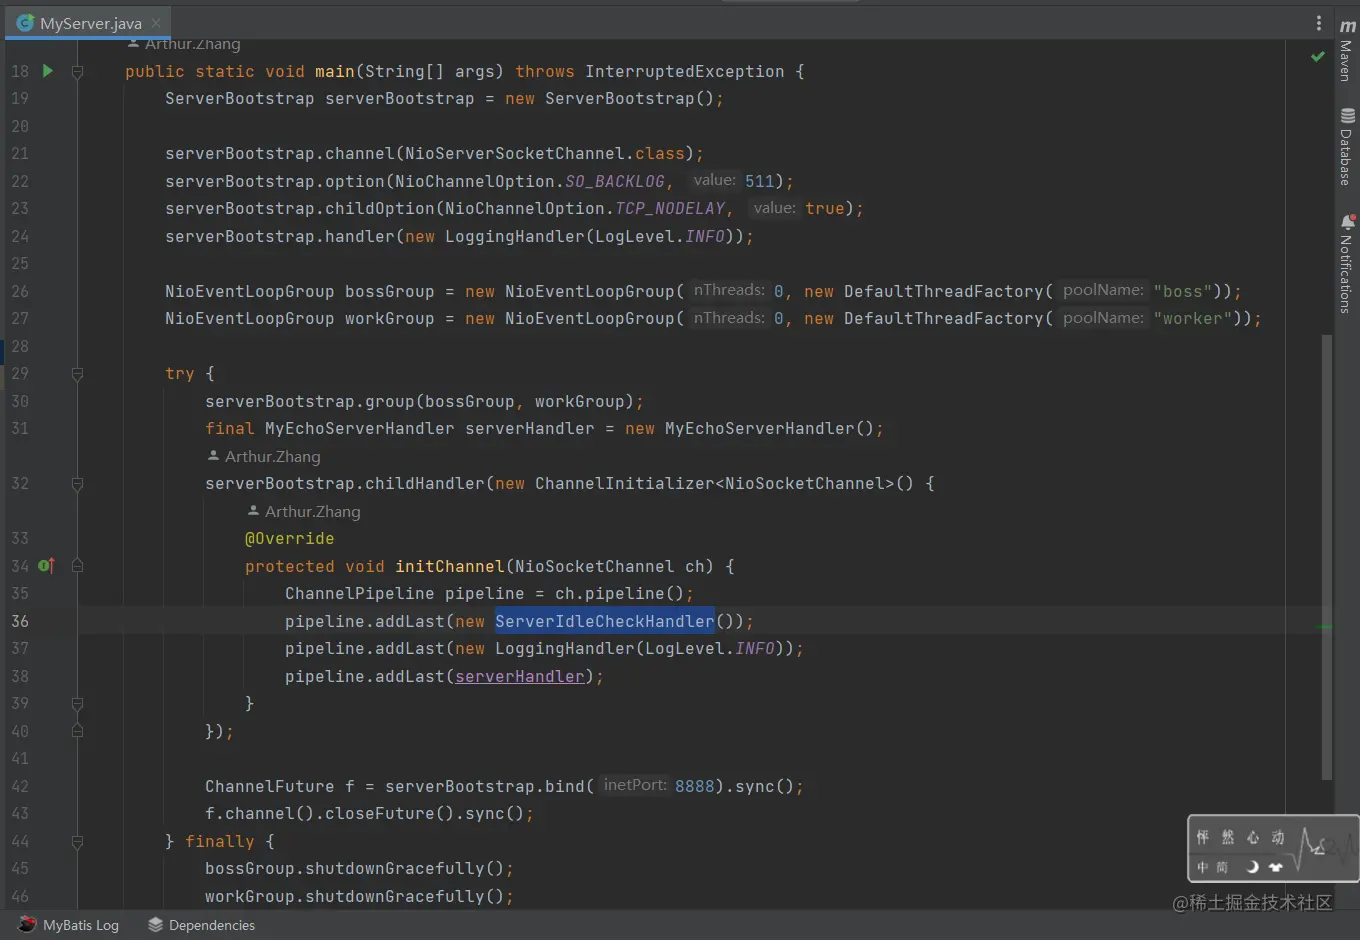This screenshot has height=940, width=1360.
Task: Click fold end marker on line 40
Action: point(77,731)
